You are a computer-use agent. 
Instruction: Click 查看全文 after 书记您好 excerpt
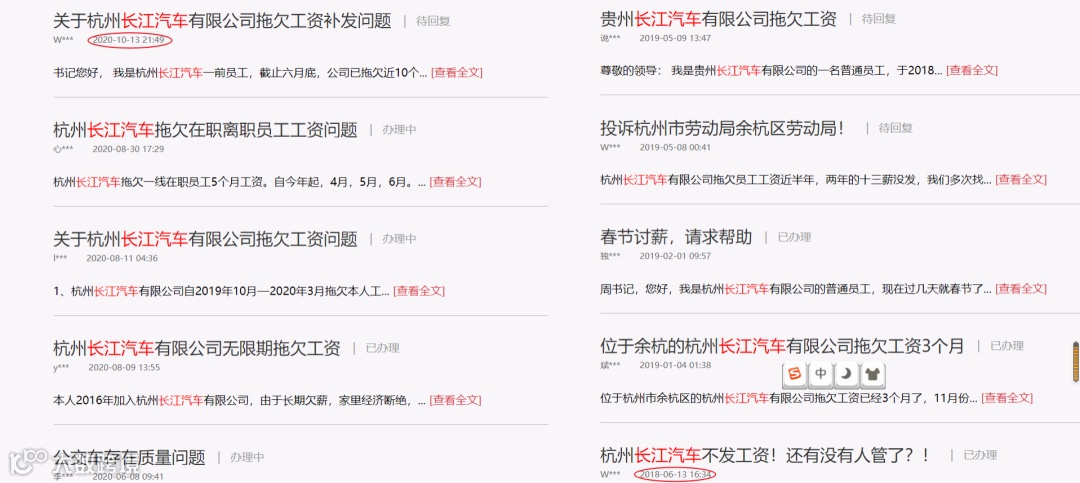coord(457,72)
